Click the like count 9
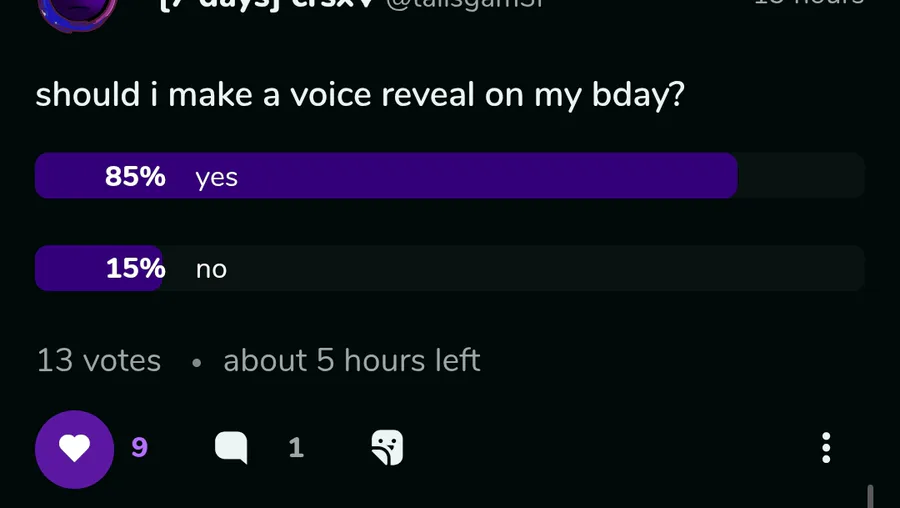The height and width of the screenshot is (508, 900). tap(139, 448)
